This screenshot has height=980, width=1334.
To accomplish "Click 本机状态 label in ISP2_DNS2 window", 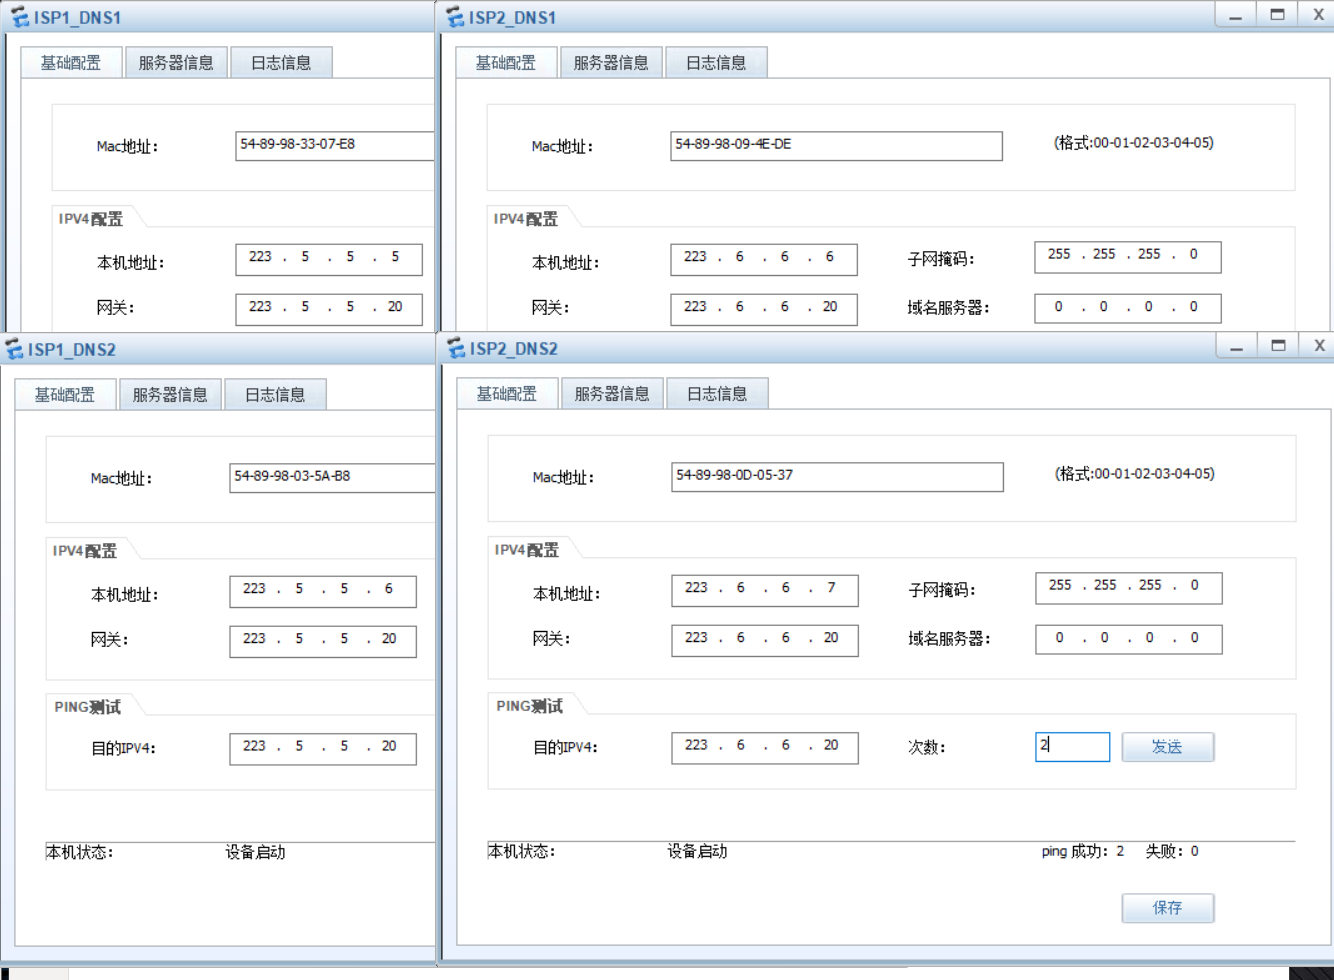I will [x=522, y=851].
